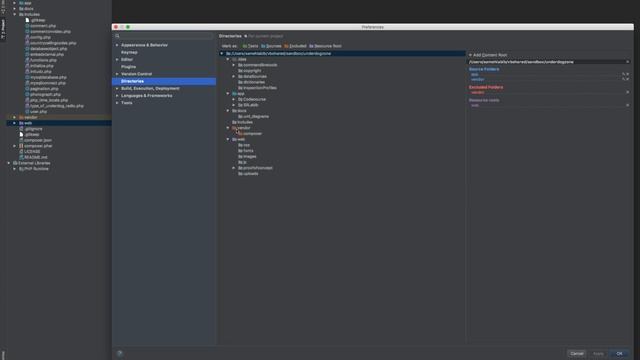The width and height of the screenshot is (640, 360).
Task: Open the Directories settings page
Action: (x=164, y=81)
